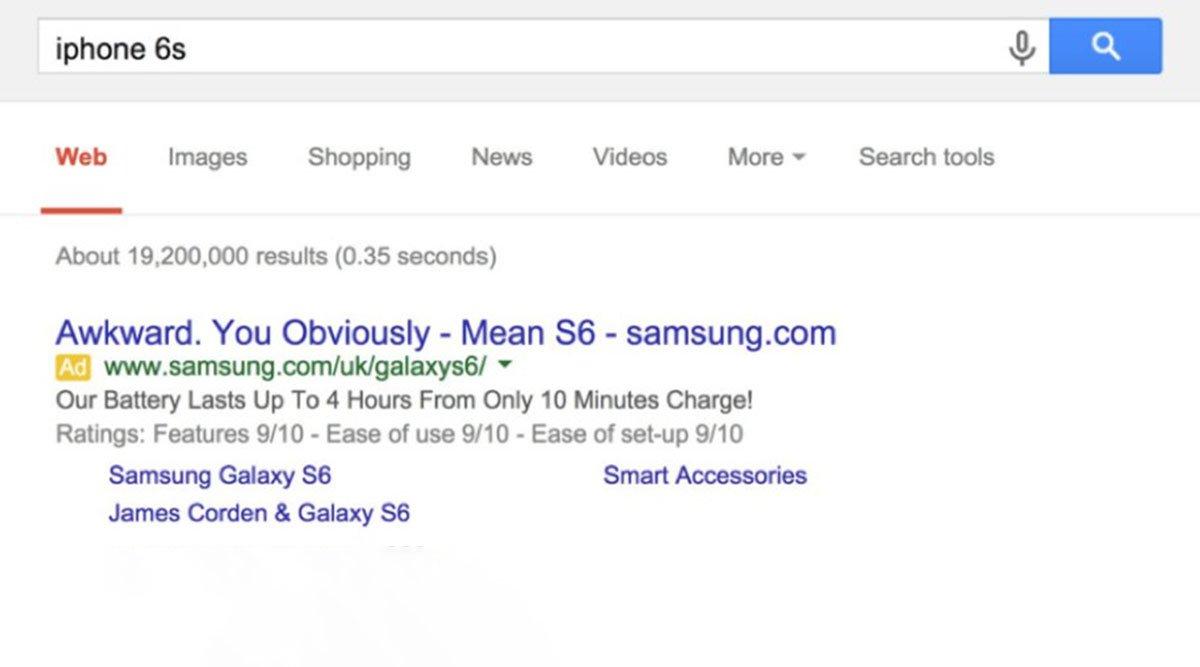Click the magnifying glass search button
Viewport: 1200px width, 667px height.
[x=1106, y=45]
